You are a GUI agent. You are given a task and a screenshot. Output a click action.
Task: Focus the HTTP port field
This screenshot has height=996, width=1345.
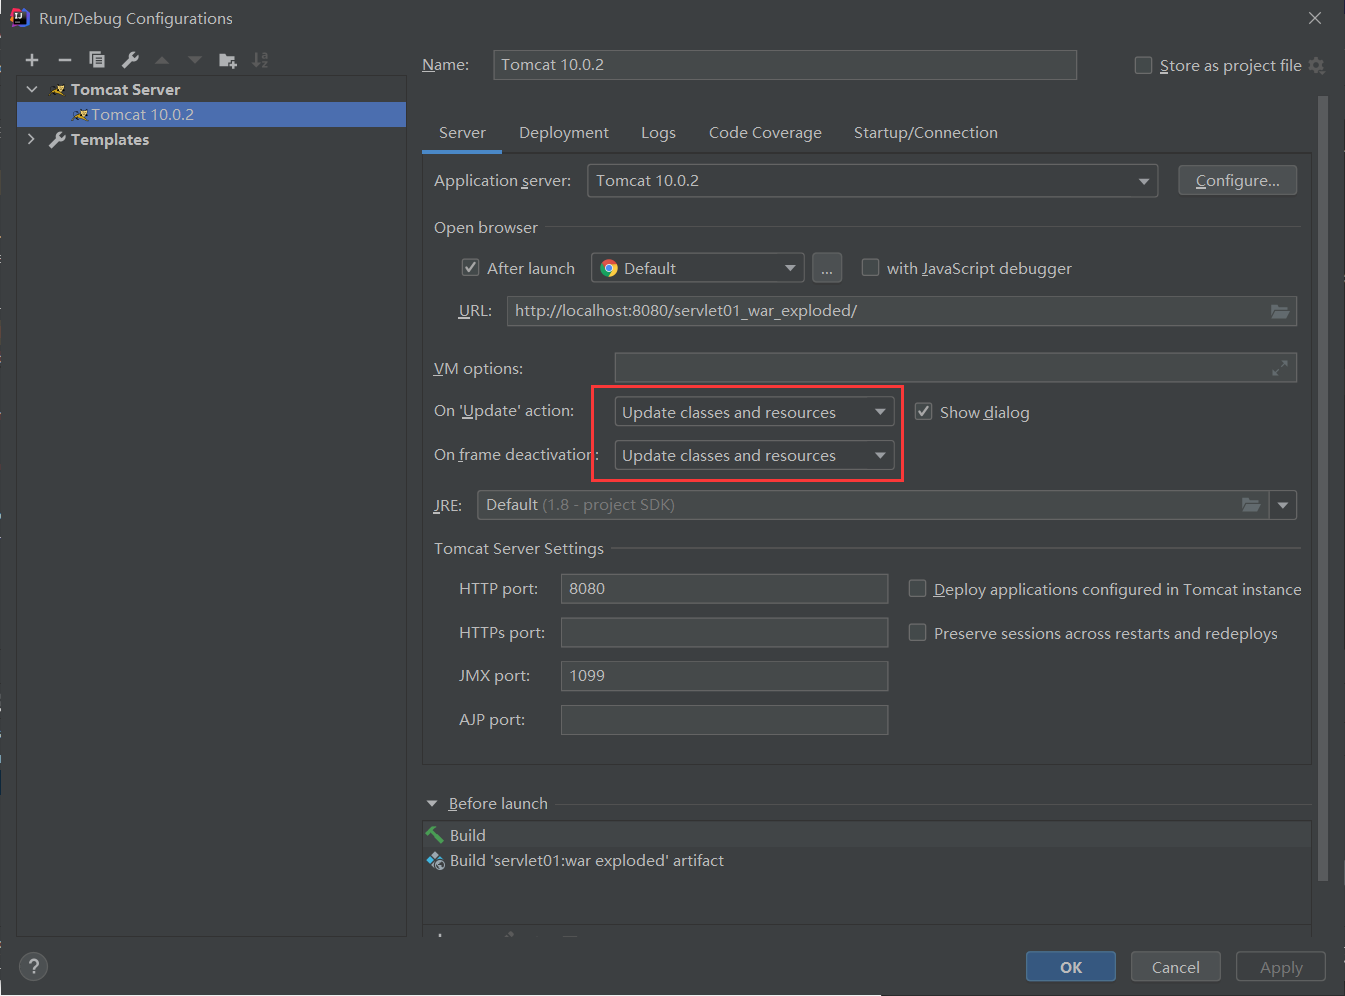tap(724, 589)
